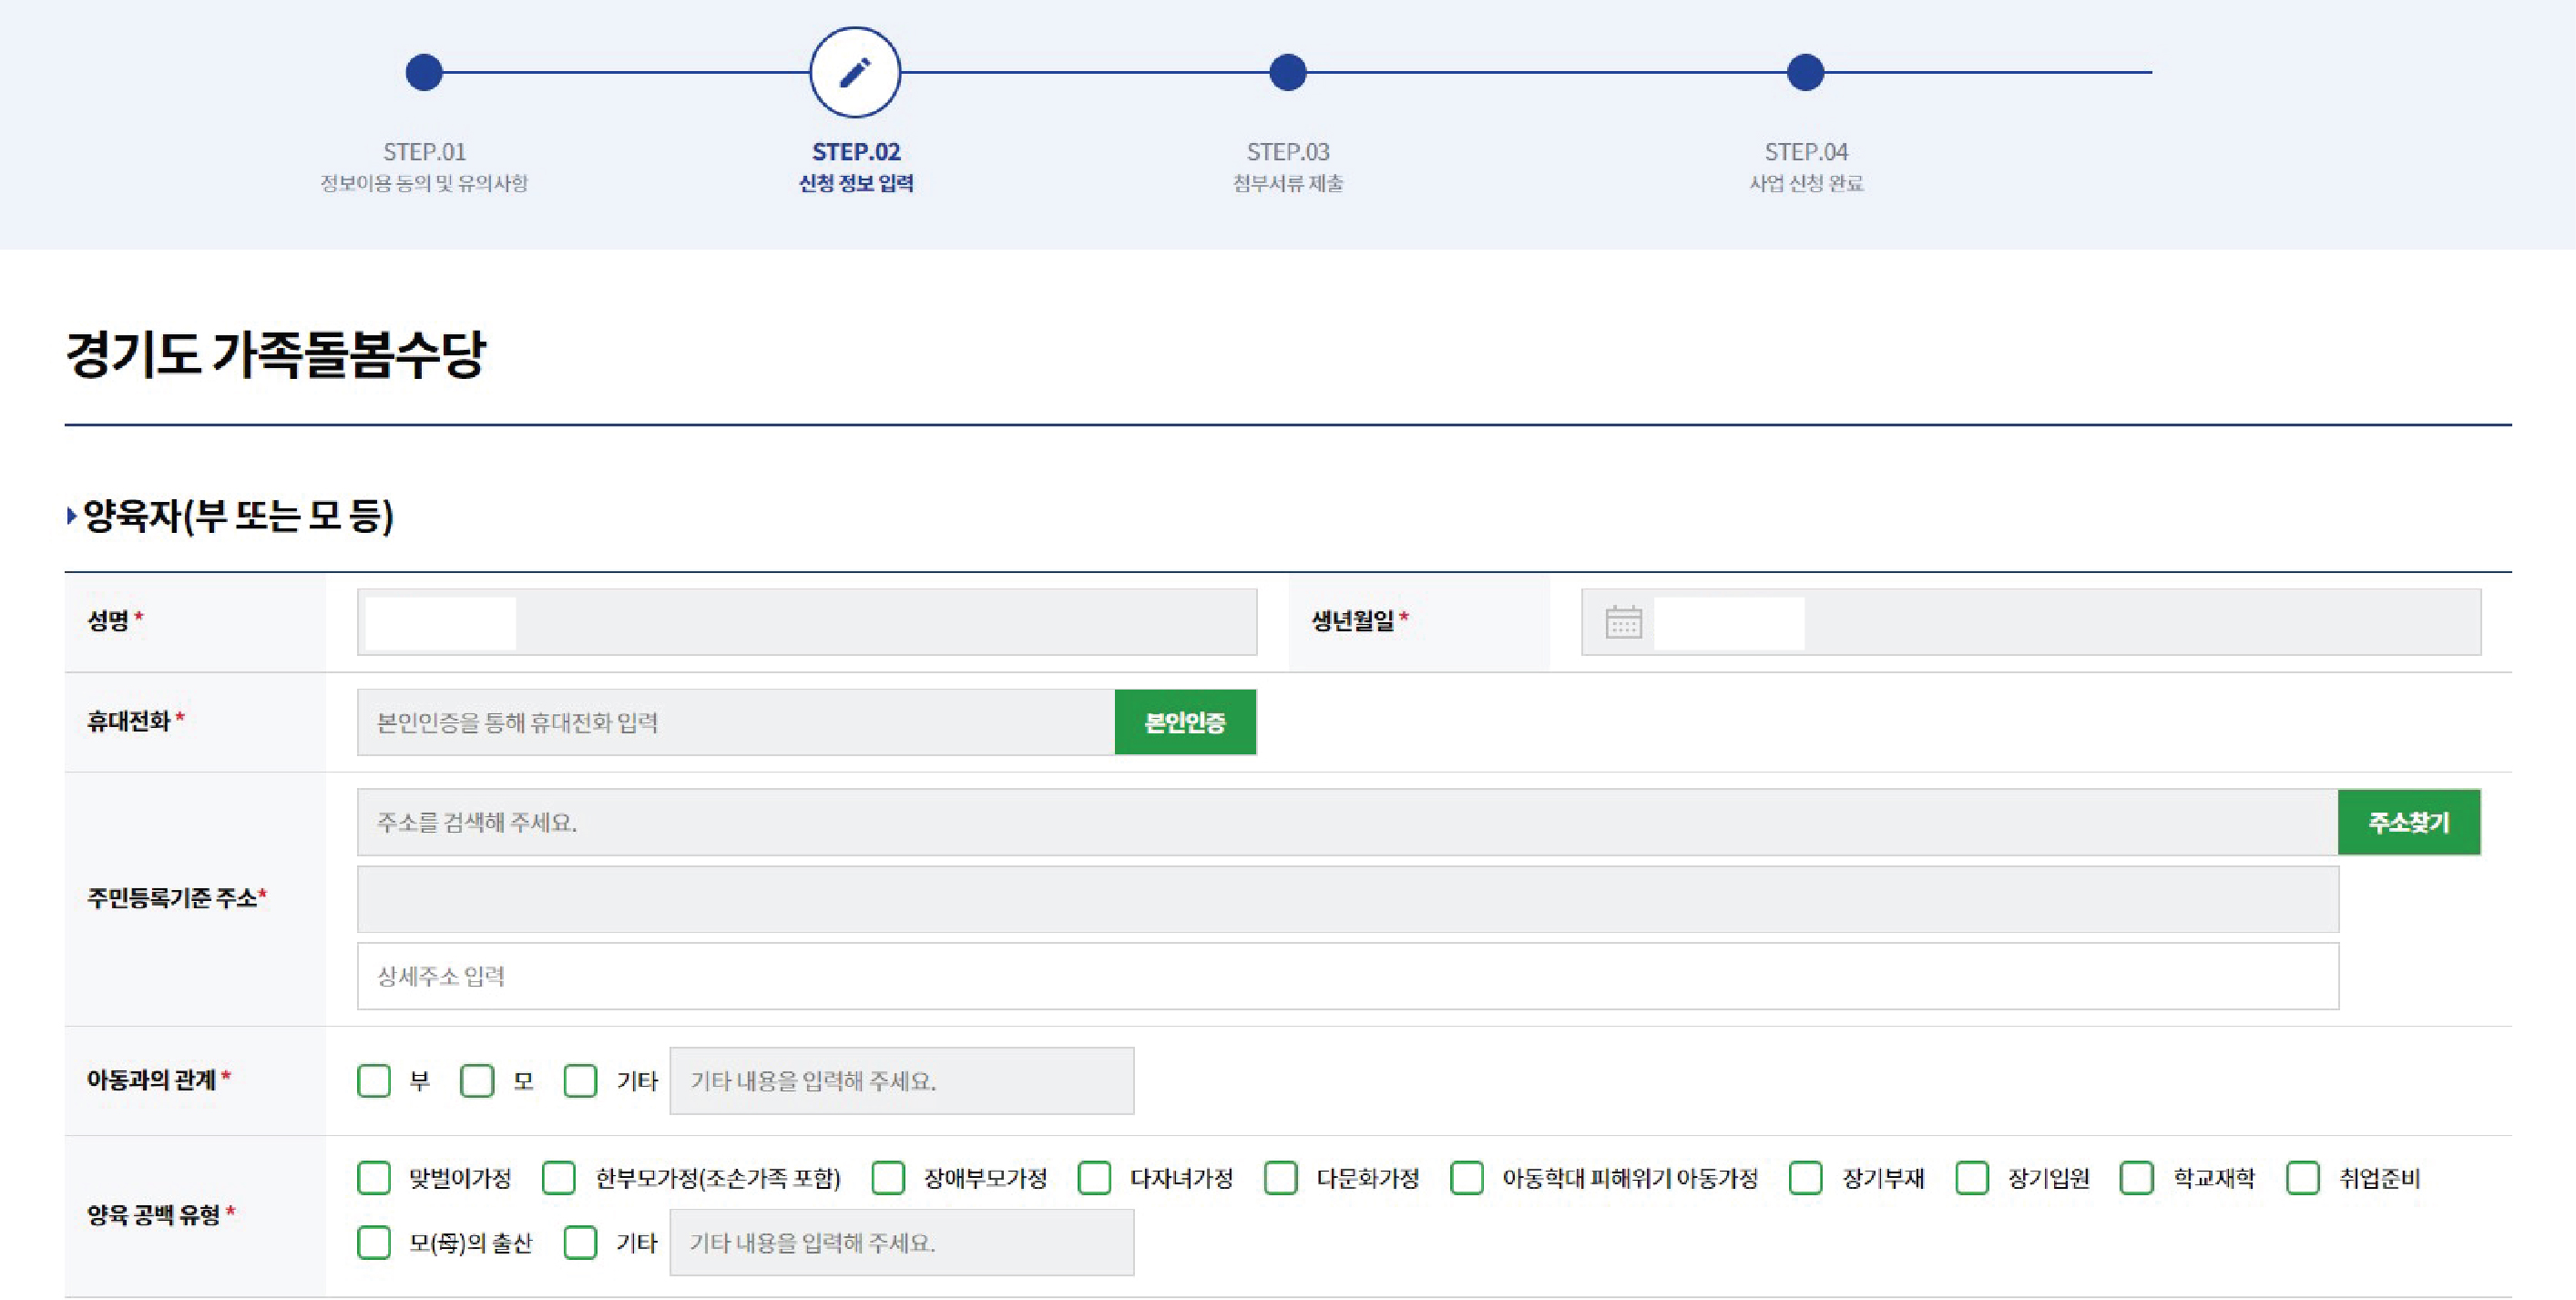Tick the 맞벌이가정 checkbox
Screen dimensions: 2576x1300
pos(374,1178)
